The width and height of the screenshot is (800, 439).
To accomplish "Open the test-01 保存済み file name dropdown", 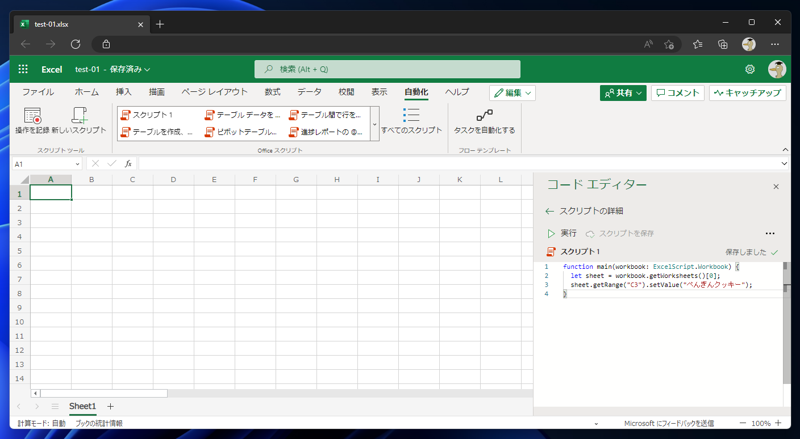I will click(x=112, y=69).
